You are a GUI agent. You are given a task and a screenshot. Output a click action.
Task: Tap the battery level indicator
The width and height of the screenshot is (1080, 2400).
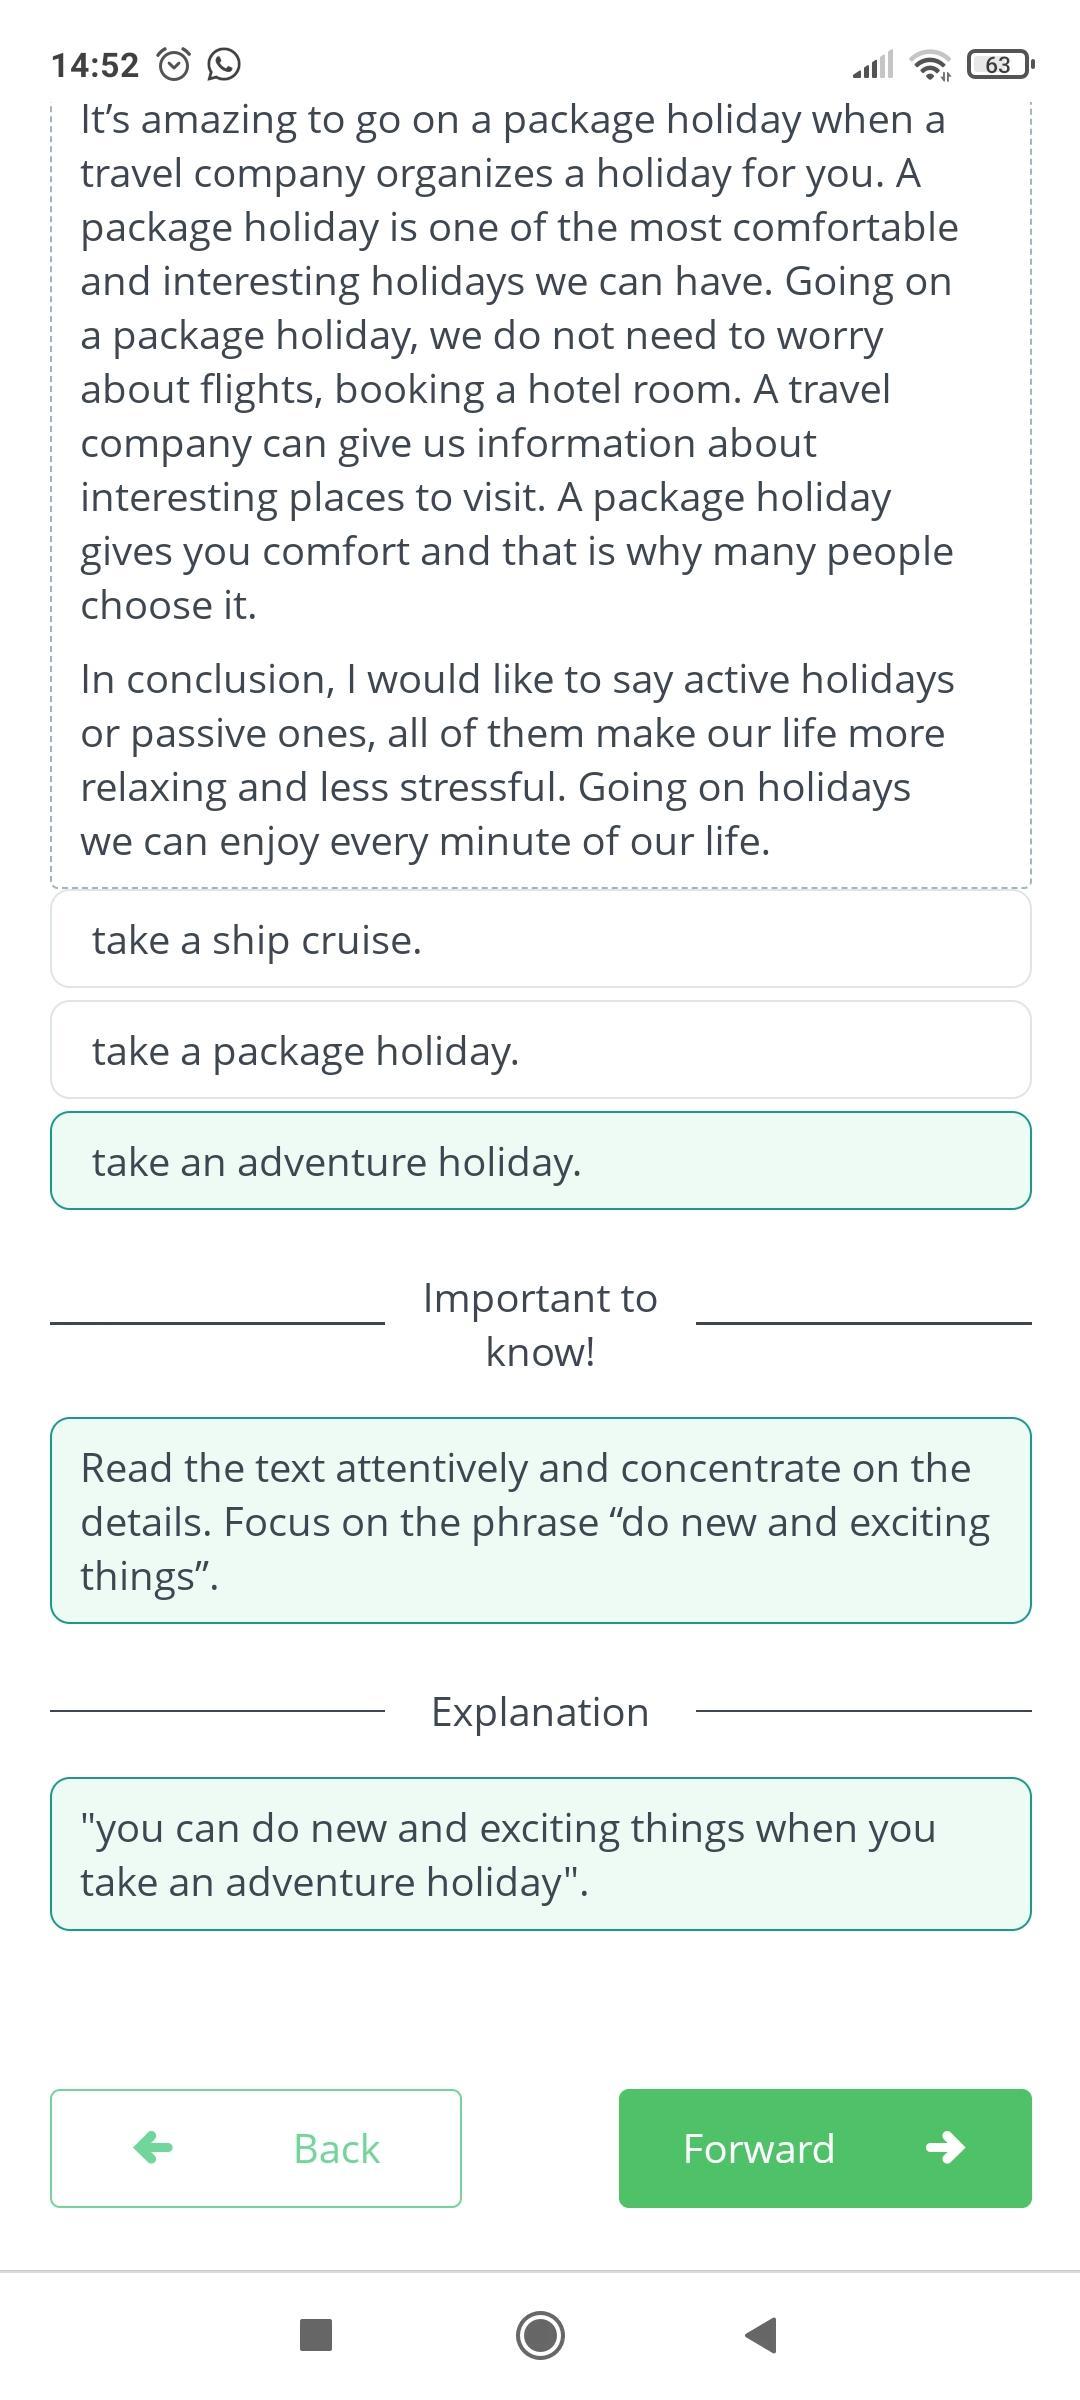click(1000, 65)
